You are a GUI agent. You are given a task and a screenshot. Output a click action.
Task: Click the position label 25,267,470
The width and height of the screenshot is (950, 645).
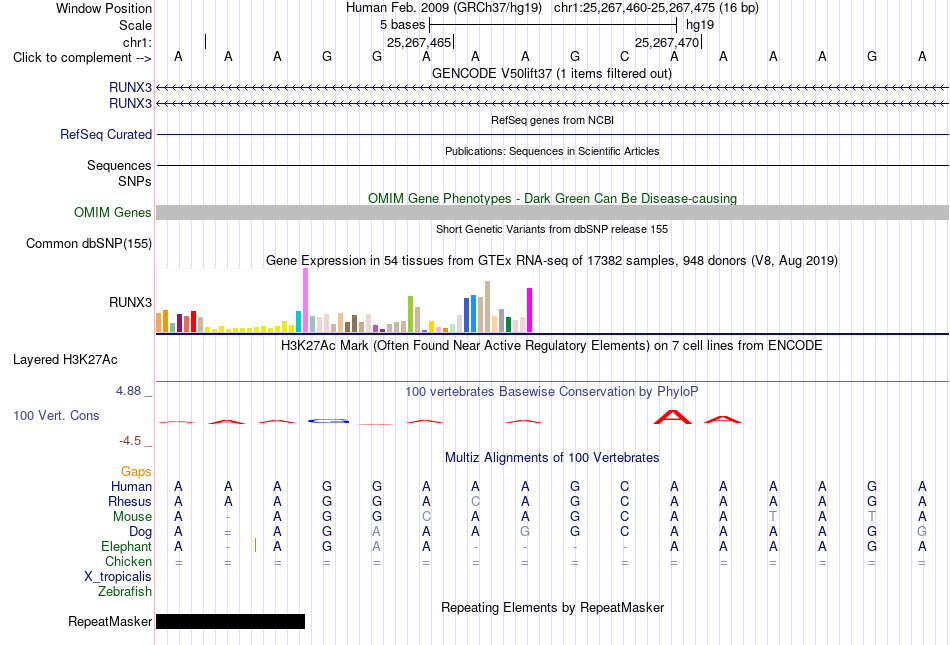666,43
